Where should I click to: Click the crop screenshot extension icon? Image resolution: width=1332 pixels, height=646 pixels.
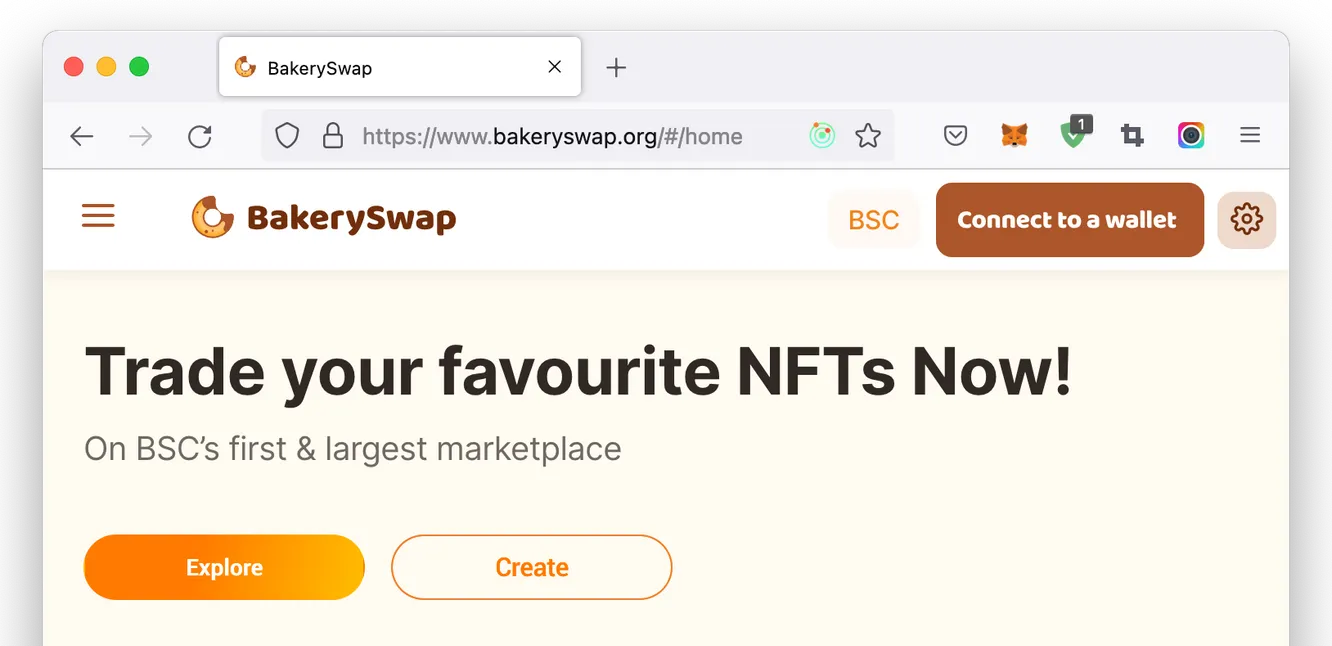tap(1132, 136)
